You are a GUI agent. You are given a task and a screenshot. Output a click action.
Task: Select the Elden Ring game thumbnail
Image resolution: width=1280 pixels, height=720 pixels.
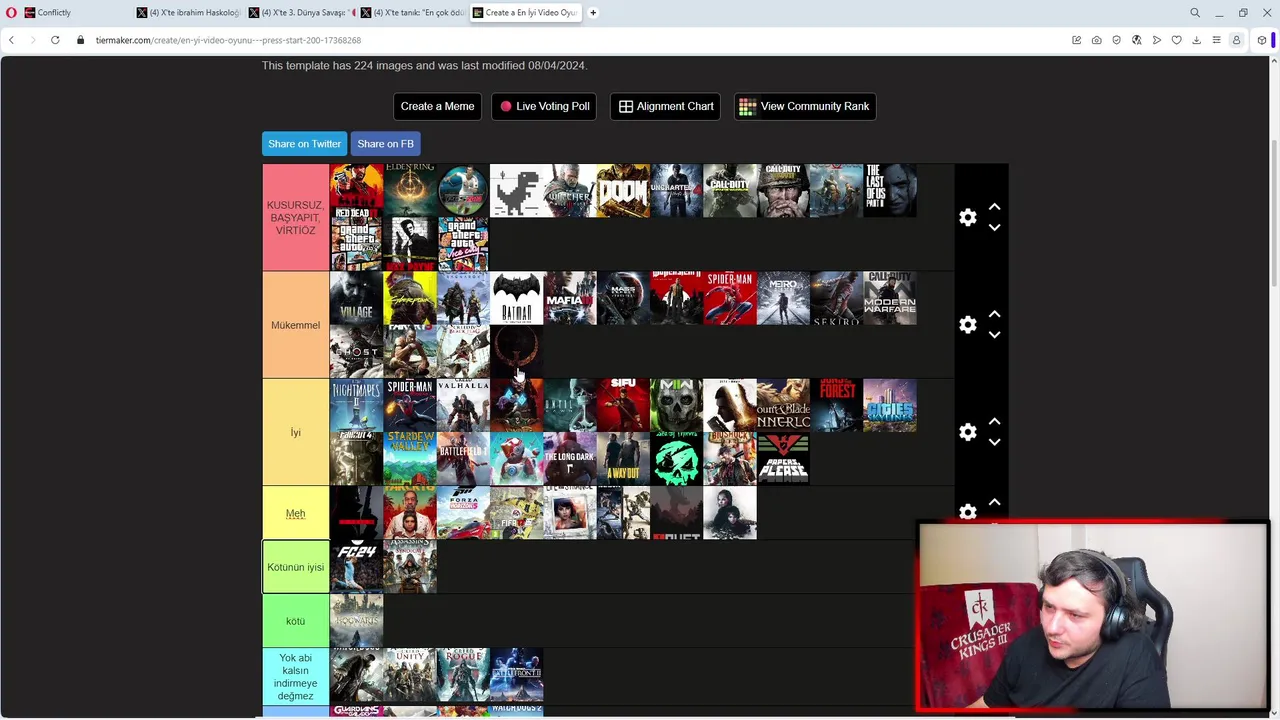coord(410,190)
